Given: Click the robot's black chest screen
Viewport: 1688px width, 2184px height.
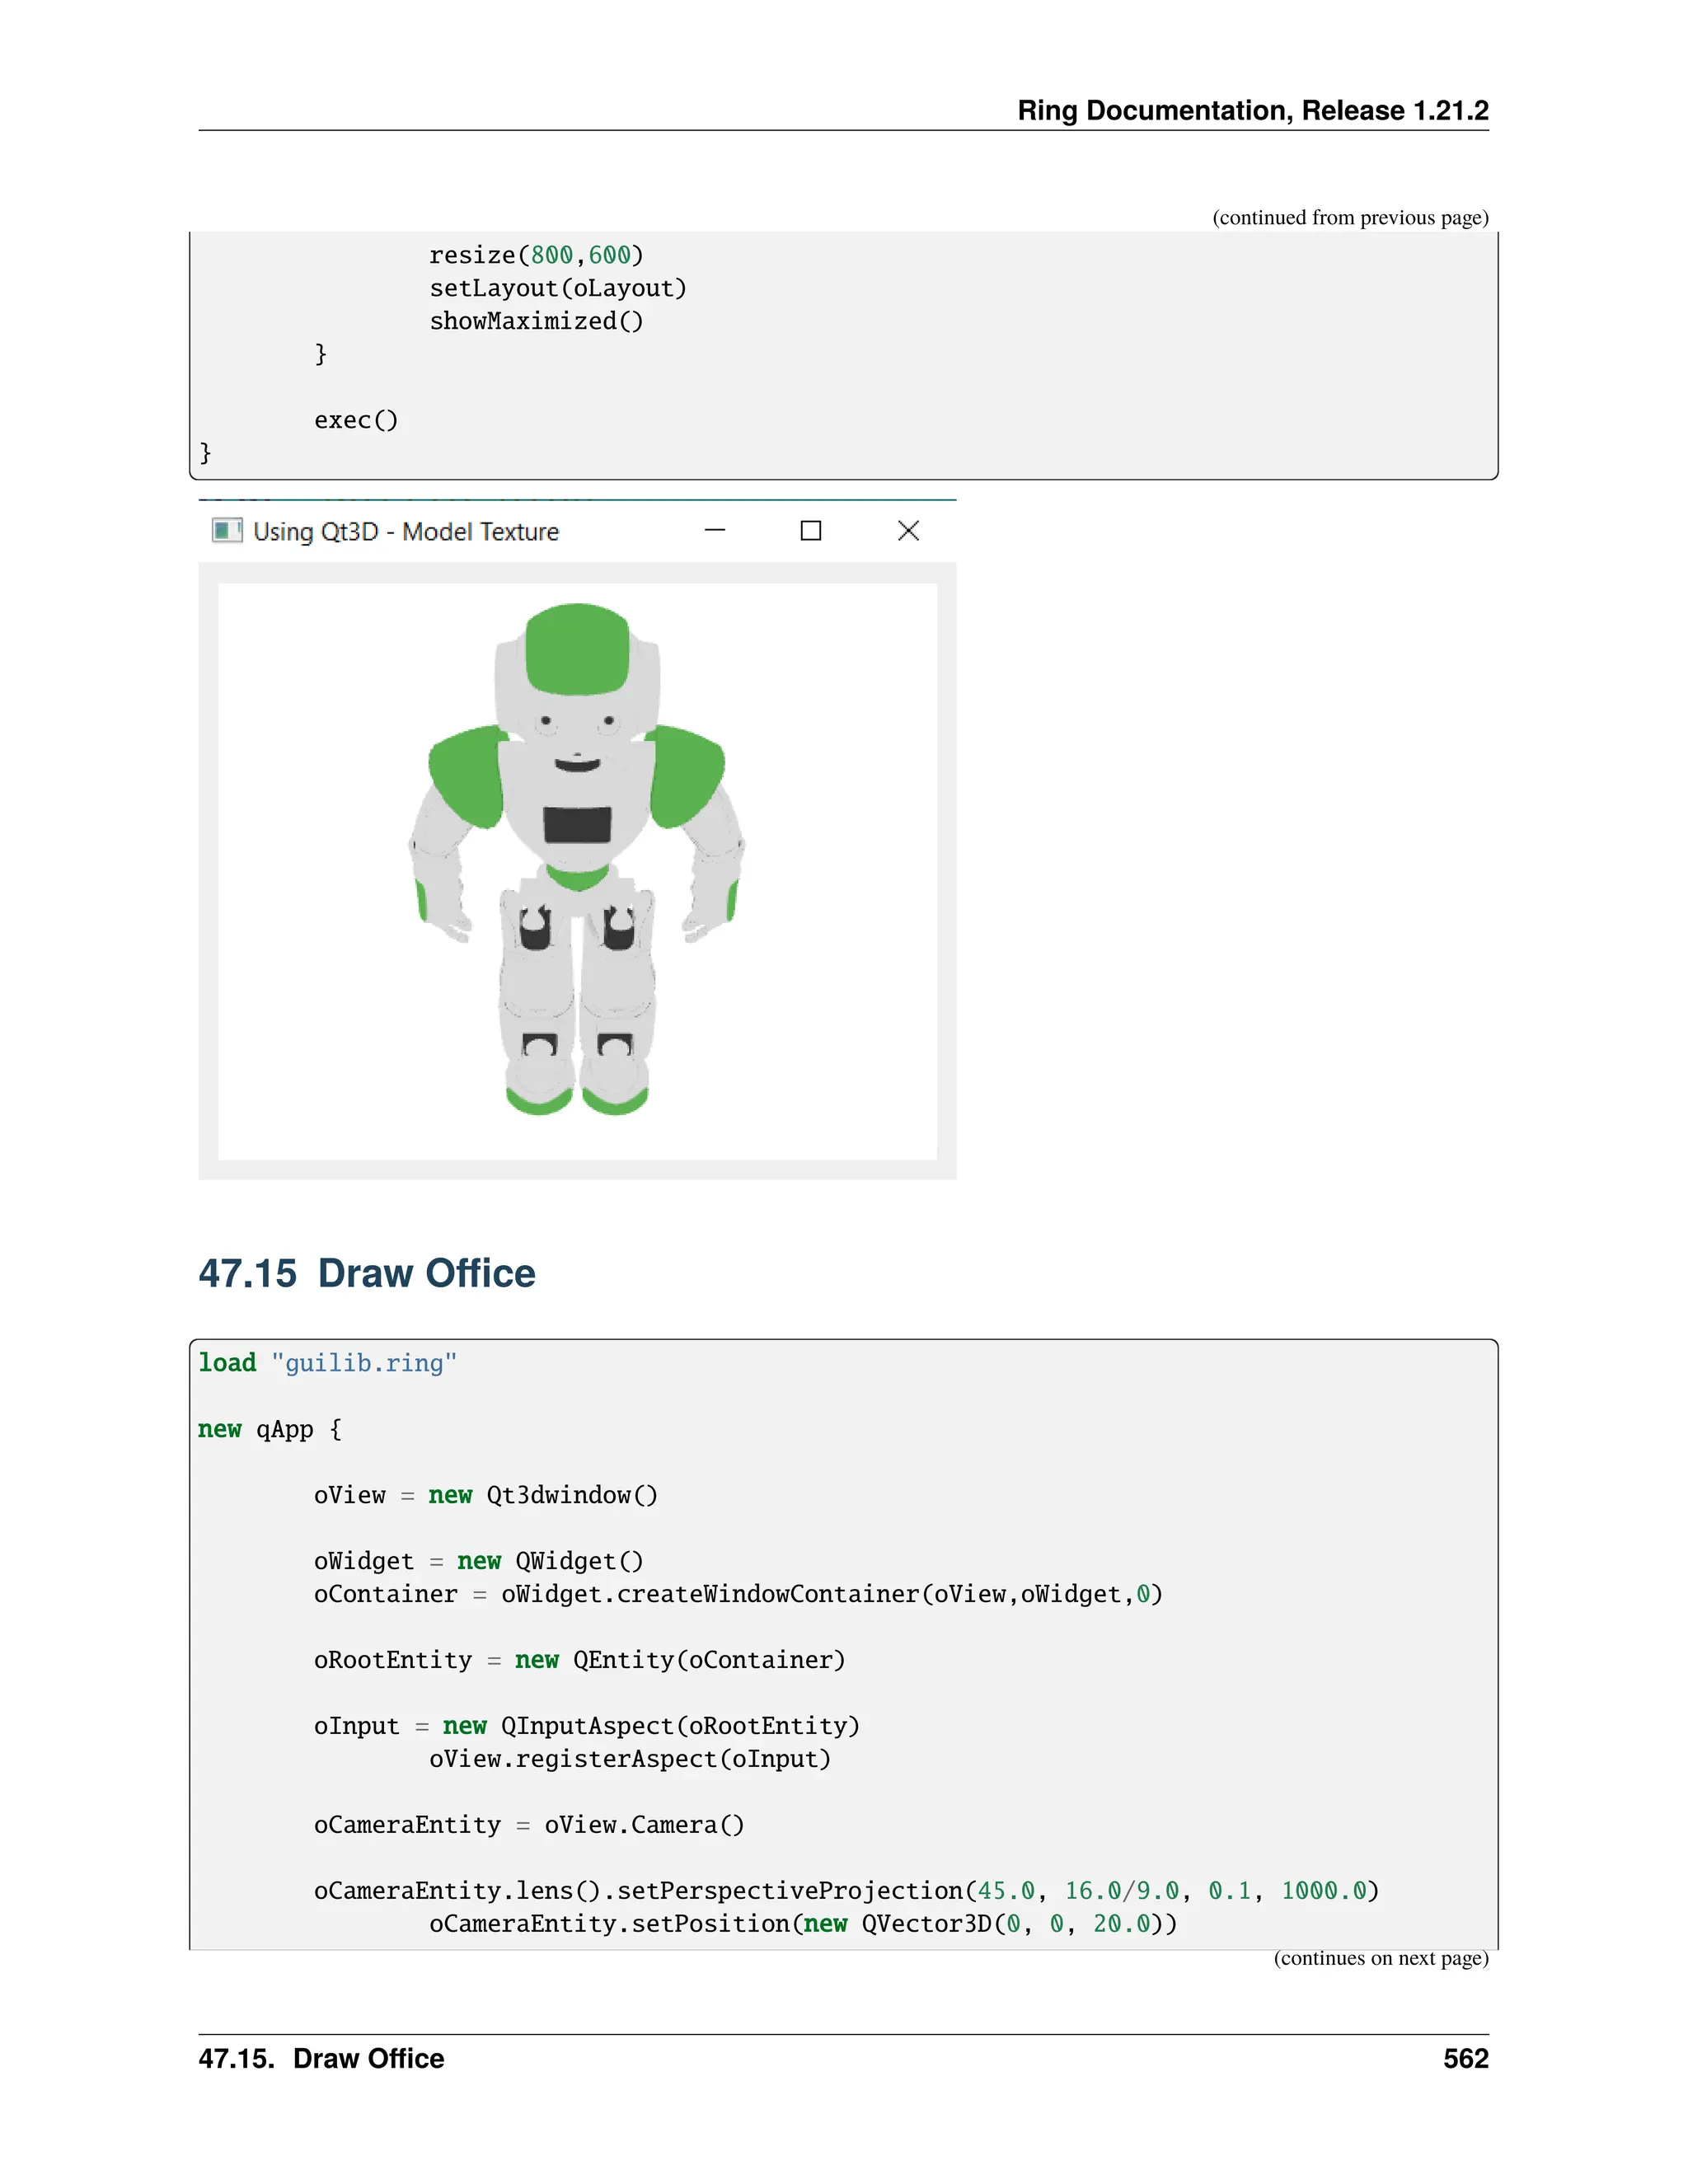Looking at the screenshot, I should coord(577,825).
